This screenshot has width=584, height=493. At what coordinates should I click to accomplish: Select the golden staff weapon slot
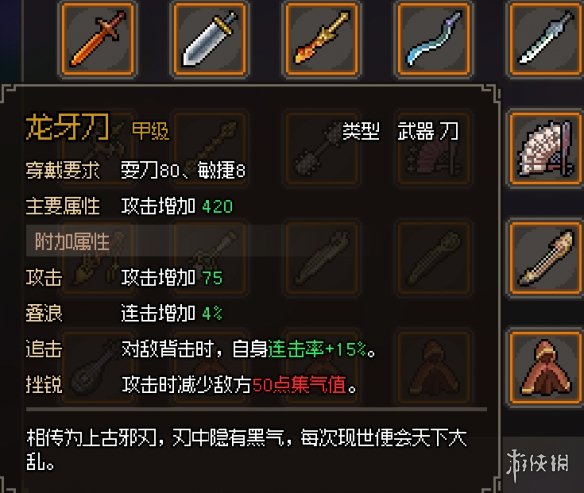[546, 258]
